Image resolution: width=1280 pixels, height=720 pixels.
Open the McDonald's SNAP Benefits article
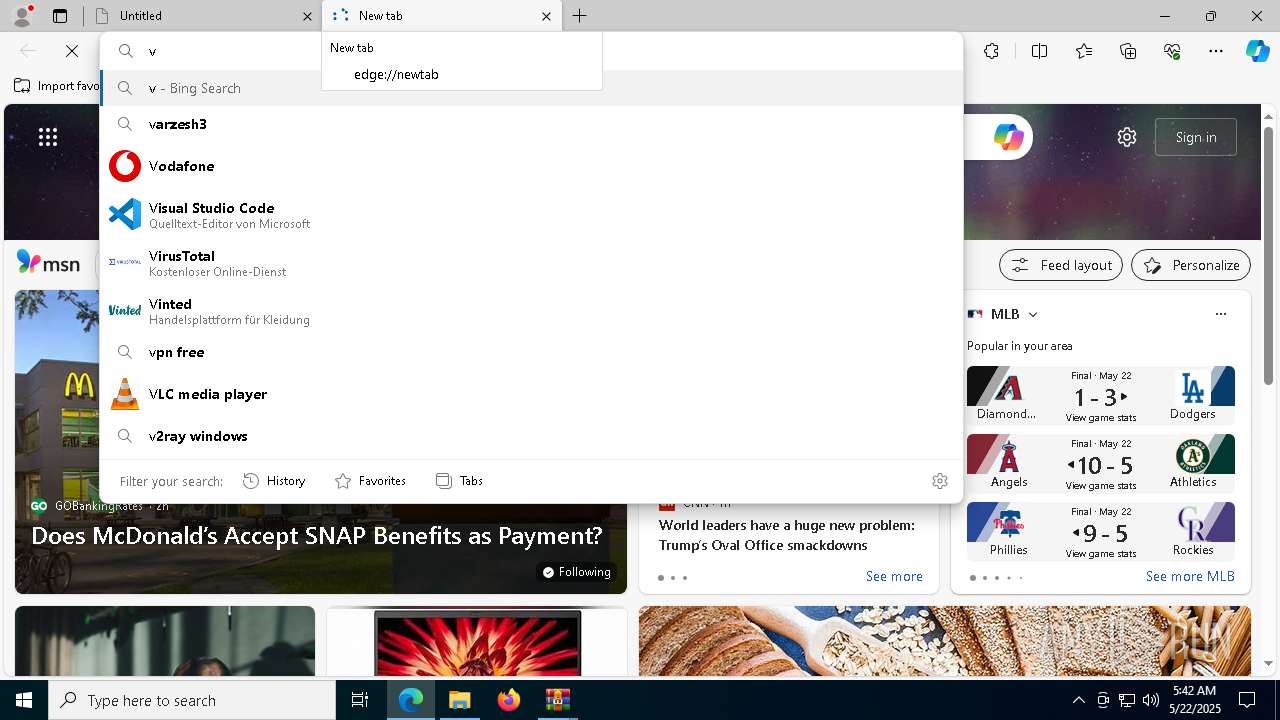[x=317, y=536]
